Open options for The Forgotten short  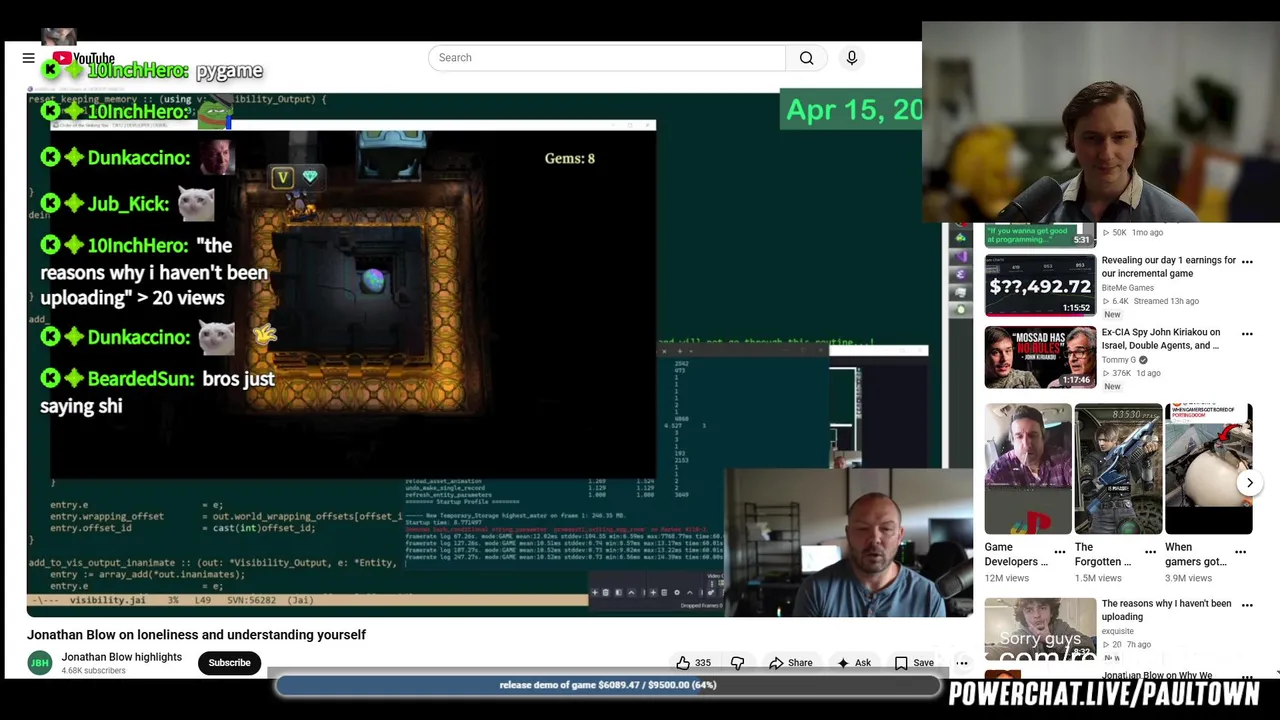click(x=1150, y=551)
